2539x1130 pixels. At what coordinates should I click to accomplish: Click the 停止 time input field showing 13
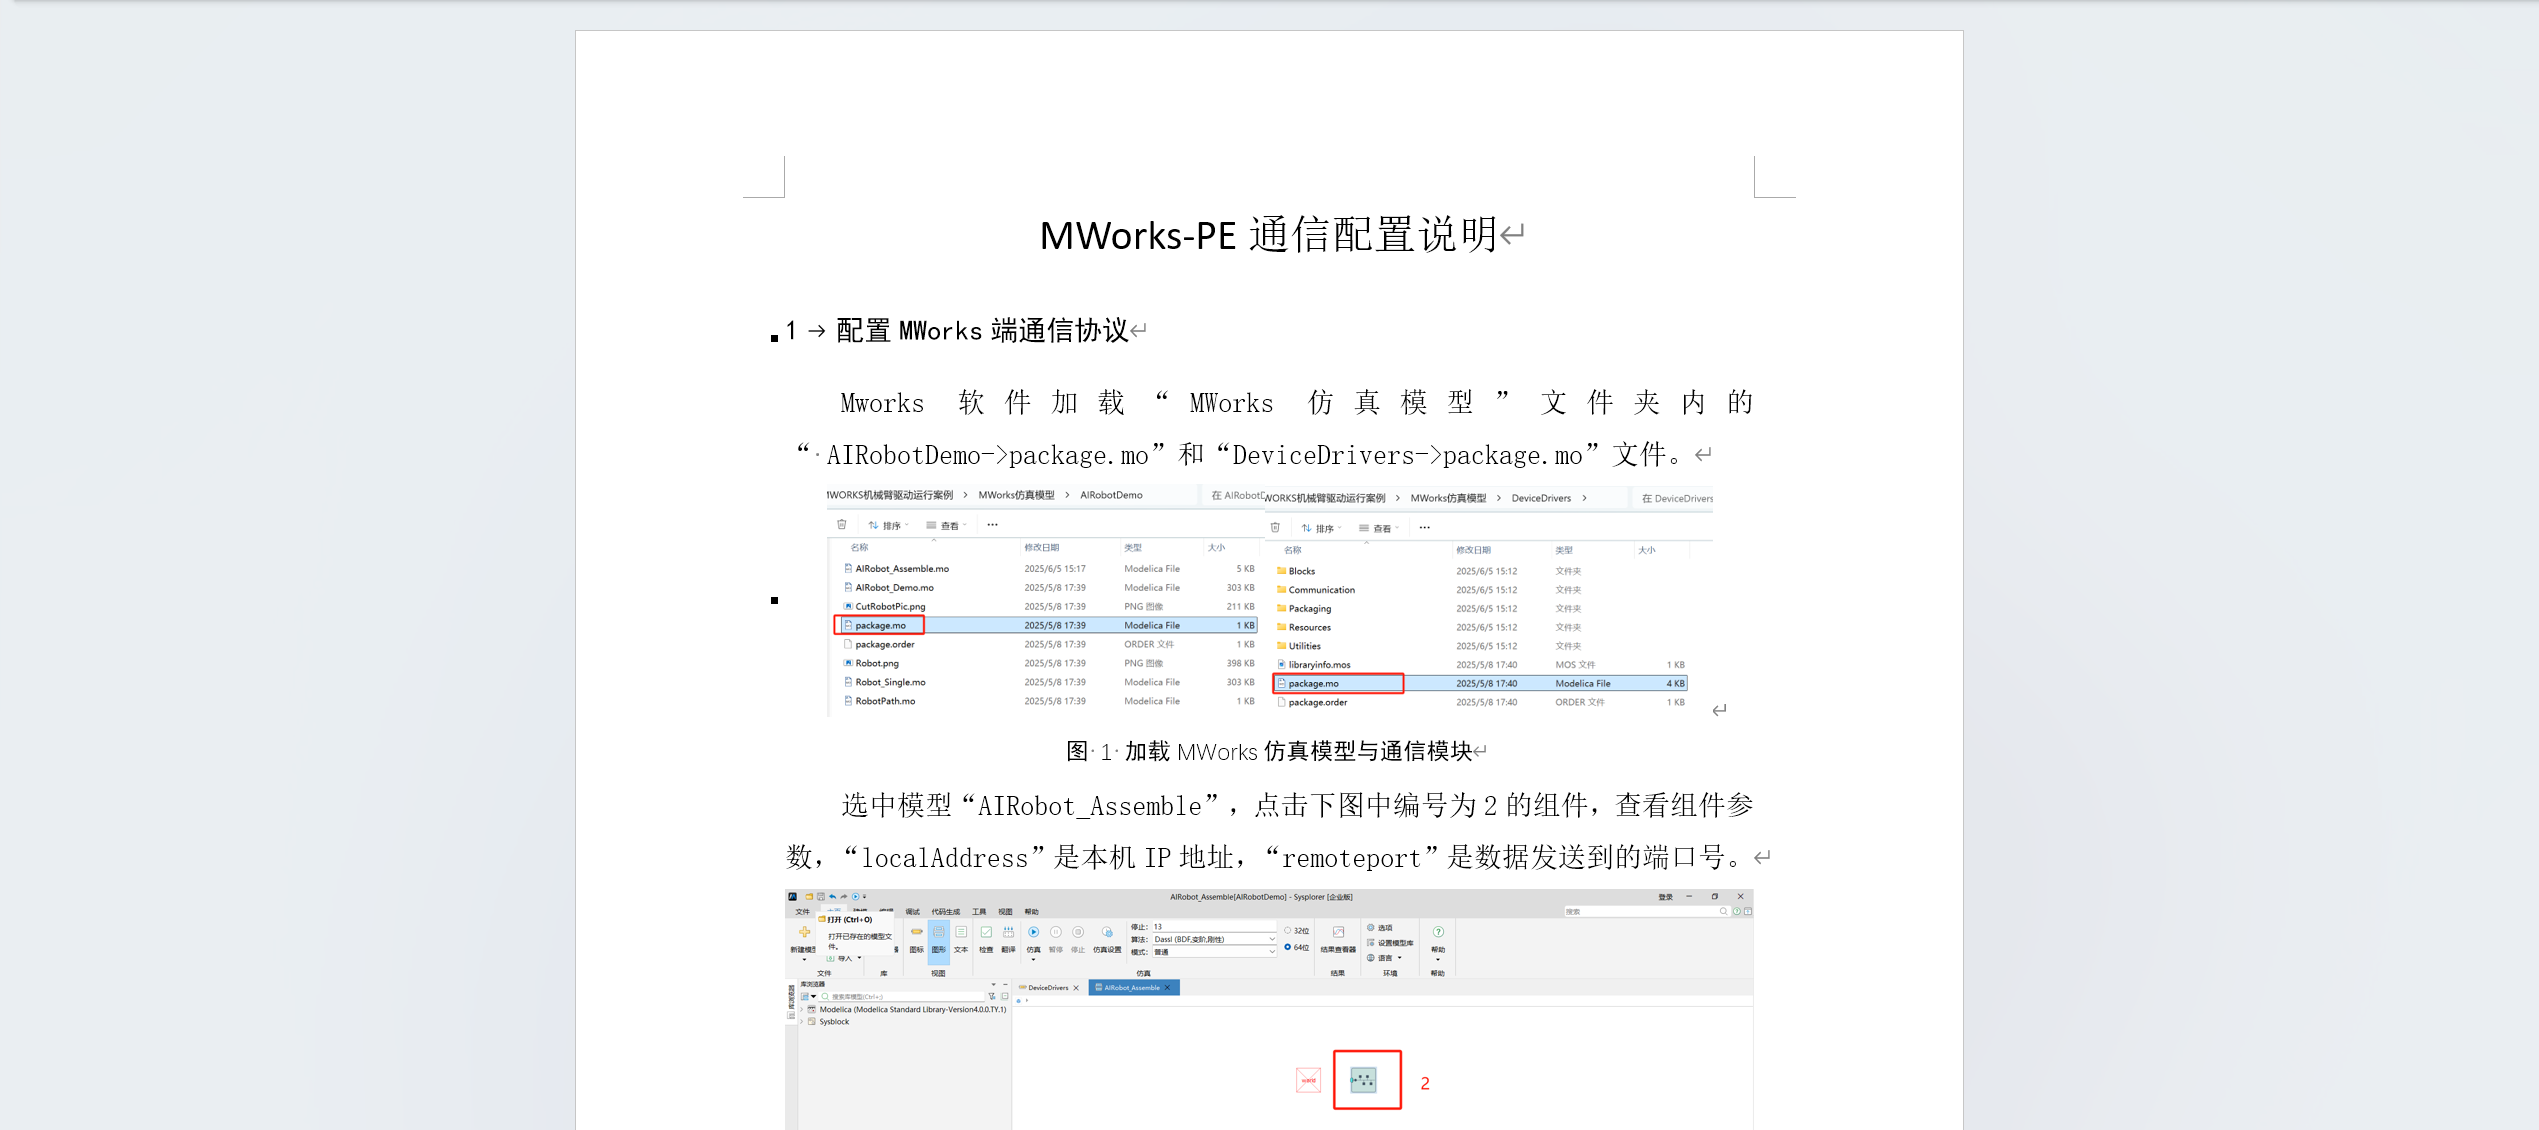tap(1215, 927)
